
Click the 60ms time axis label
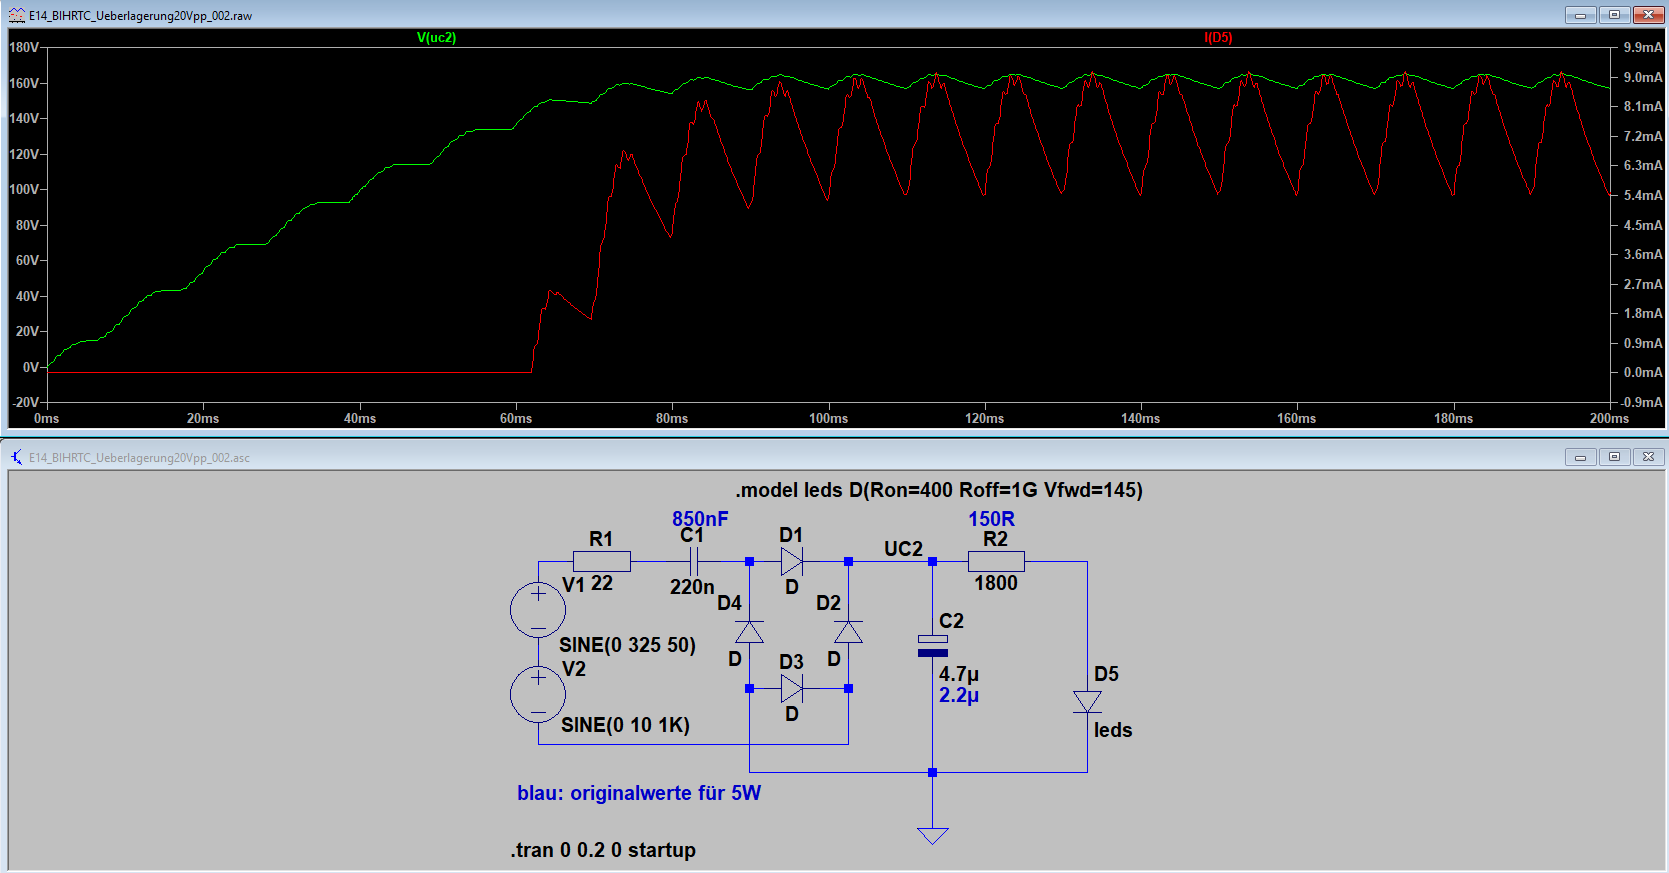coord(516,418)
